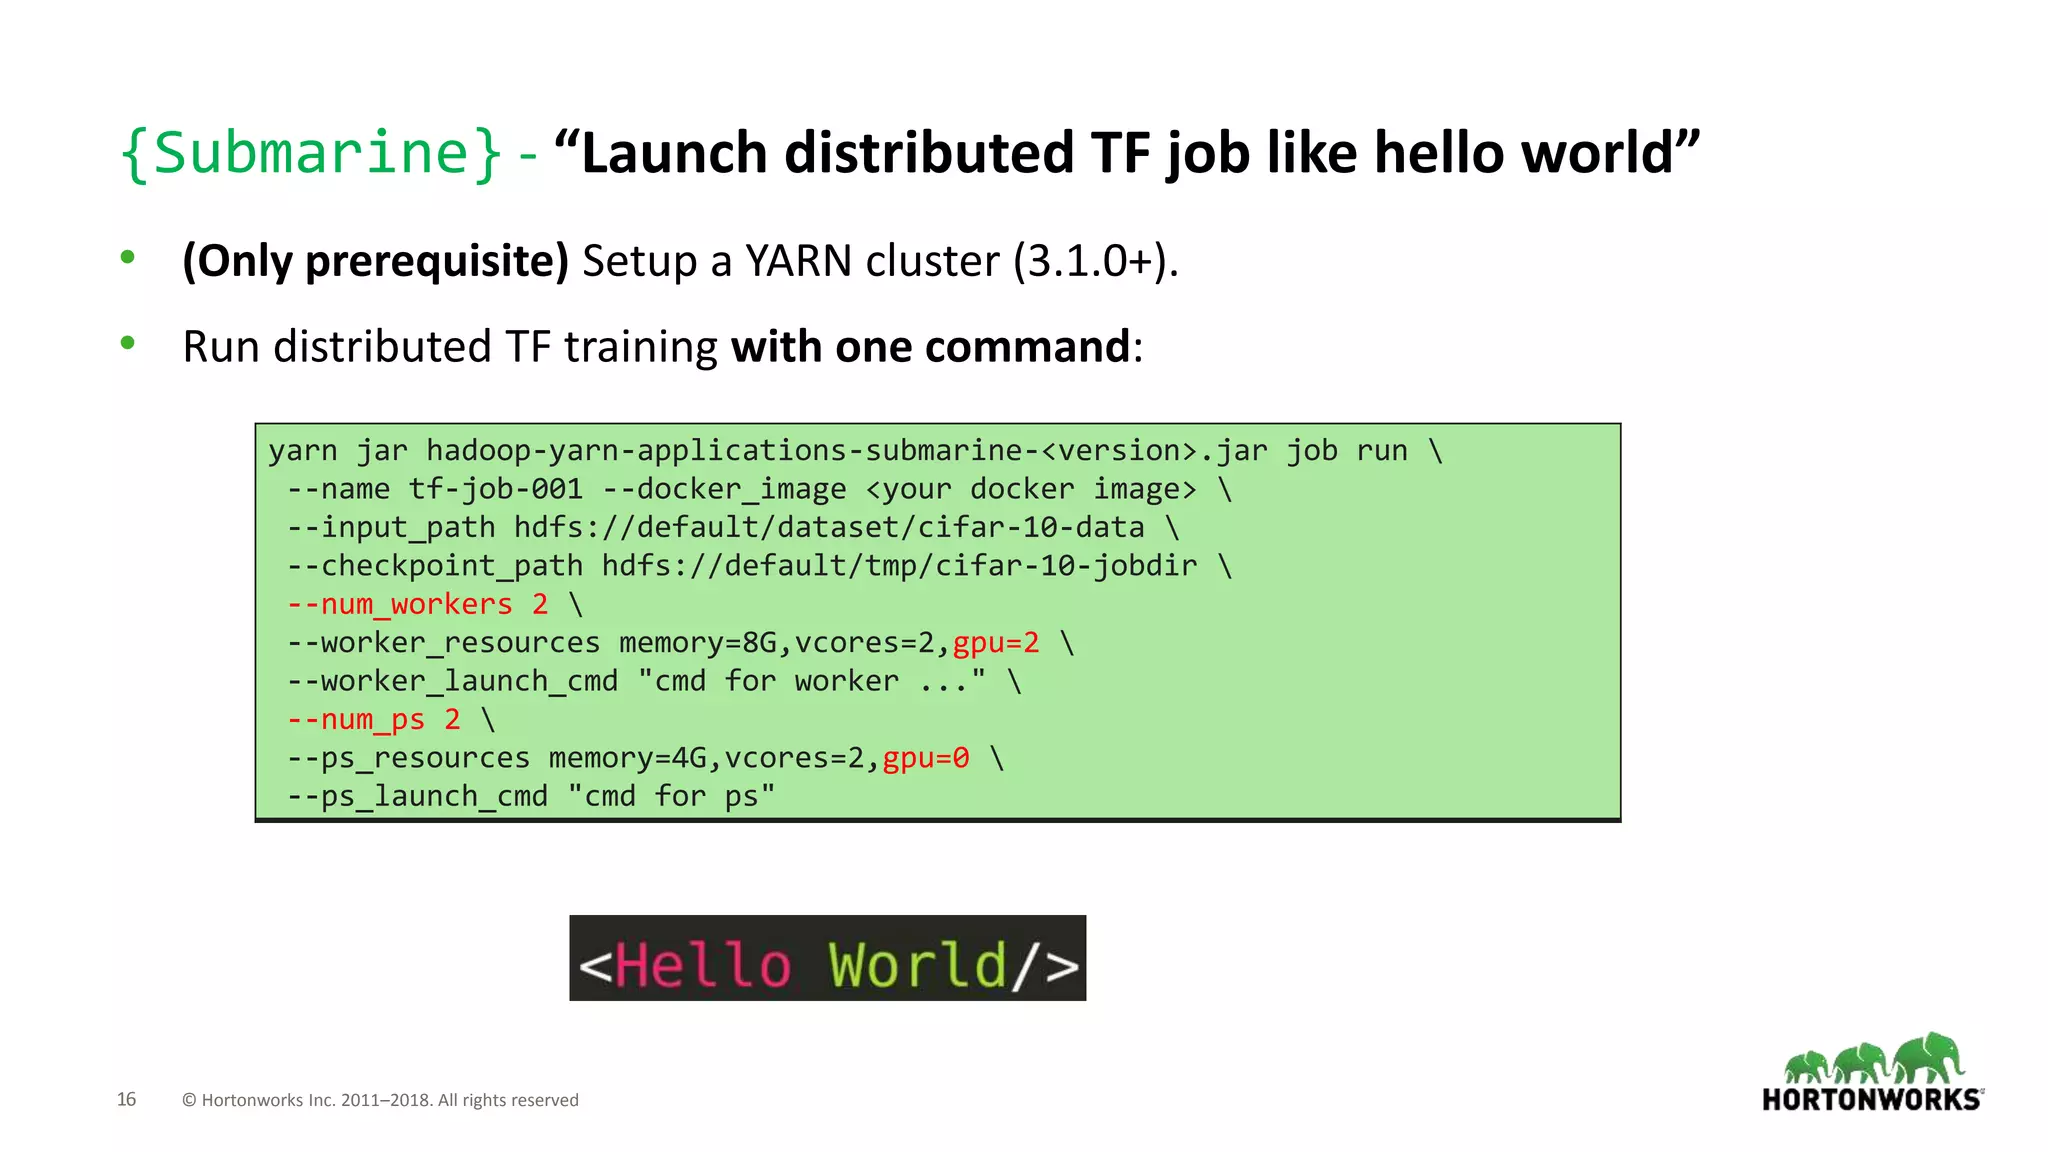Select the "(Only prerequisite)" bold text
This screenshot has width=2048, height=1152.
coord(375,261)
